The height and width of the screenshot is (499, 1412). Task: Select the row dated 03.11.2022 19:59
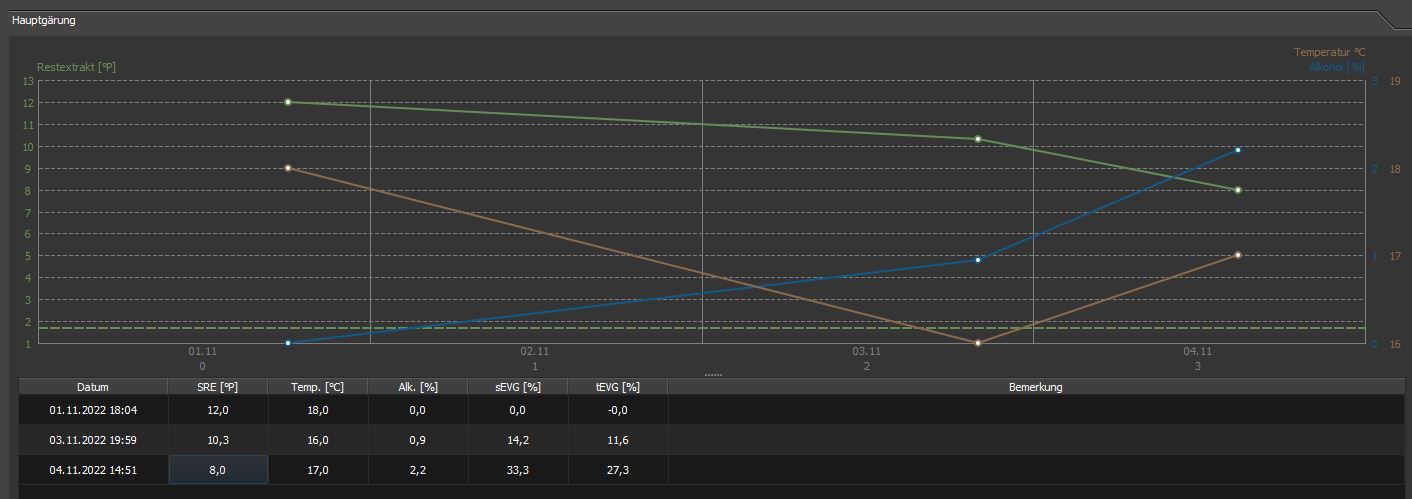93,440
